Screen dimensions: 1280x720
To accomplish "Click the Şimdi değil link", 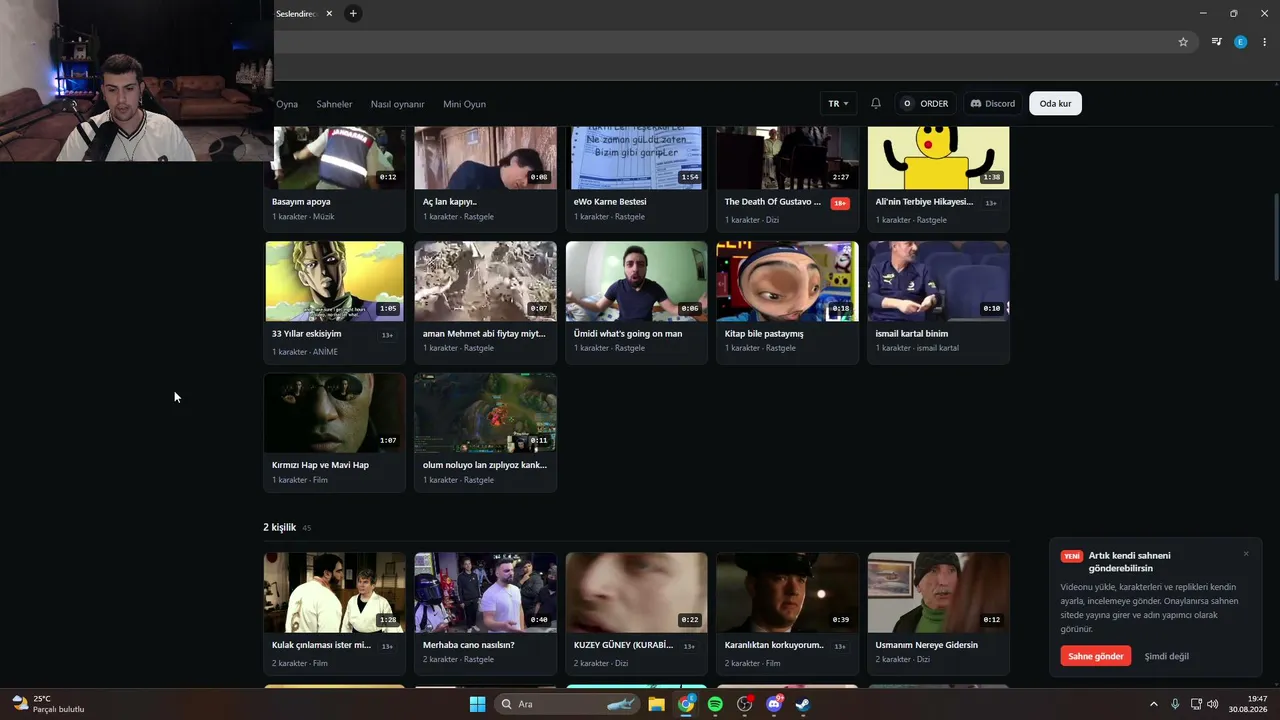I will point(1167,656).
